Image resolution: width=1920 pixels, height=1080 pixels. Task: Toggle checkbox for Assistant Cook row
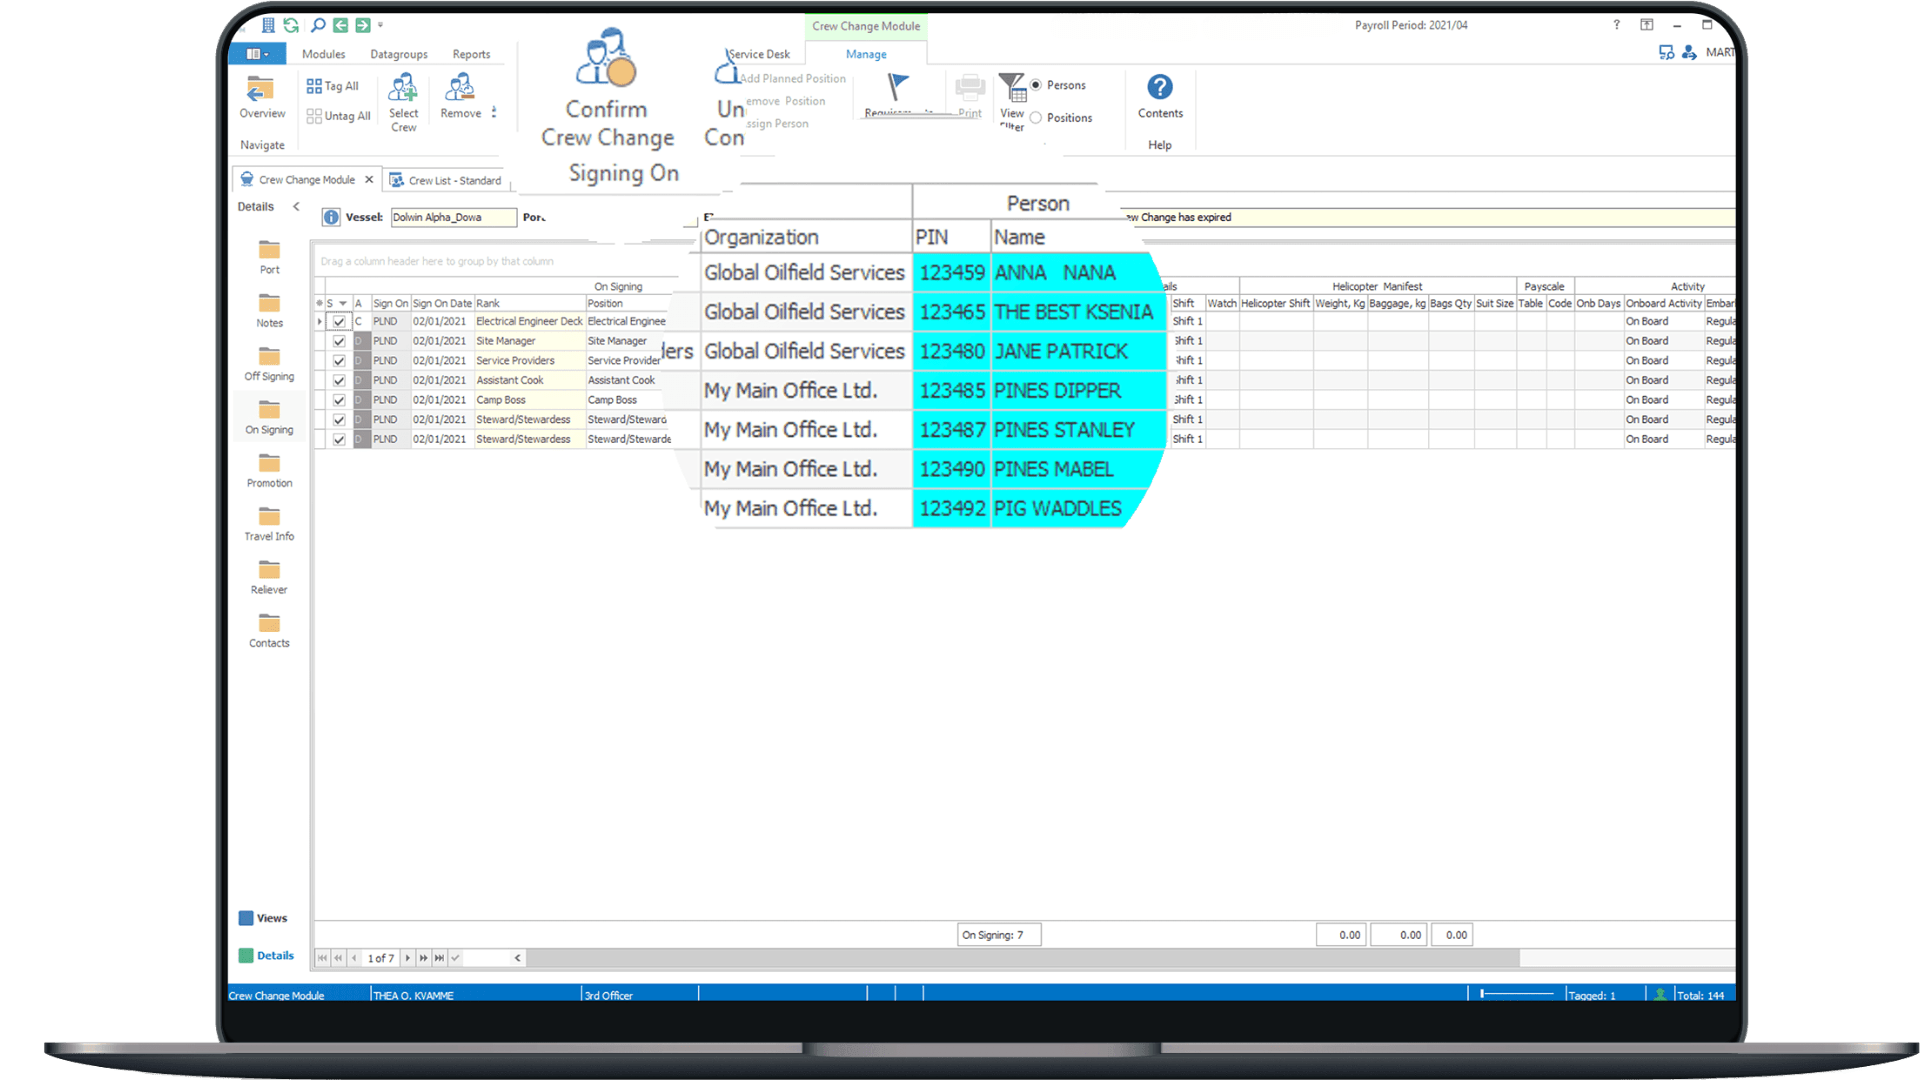[339, 381]
